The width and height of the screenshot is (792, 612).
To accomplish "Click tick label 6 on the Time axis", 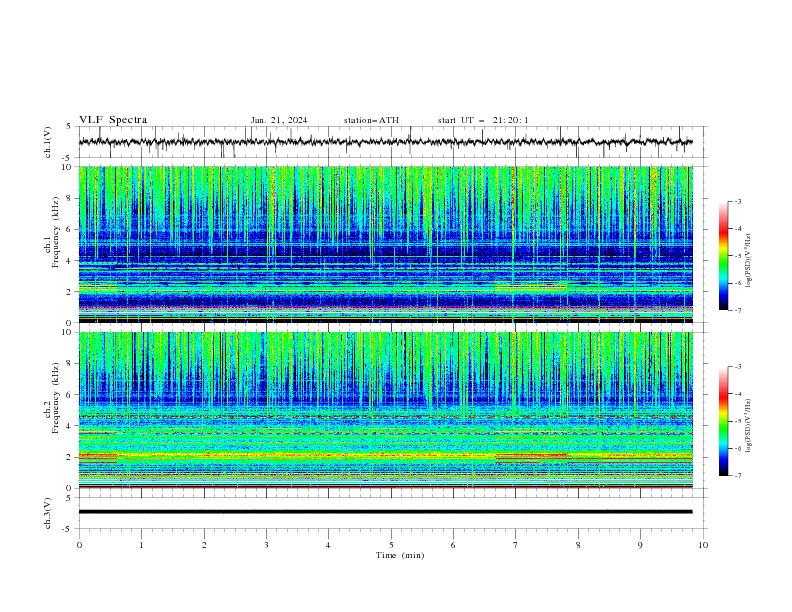I will click(x=453, y=545).
